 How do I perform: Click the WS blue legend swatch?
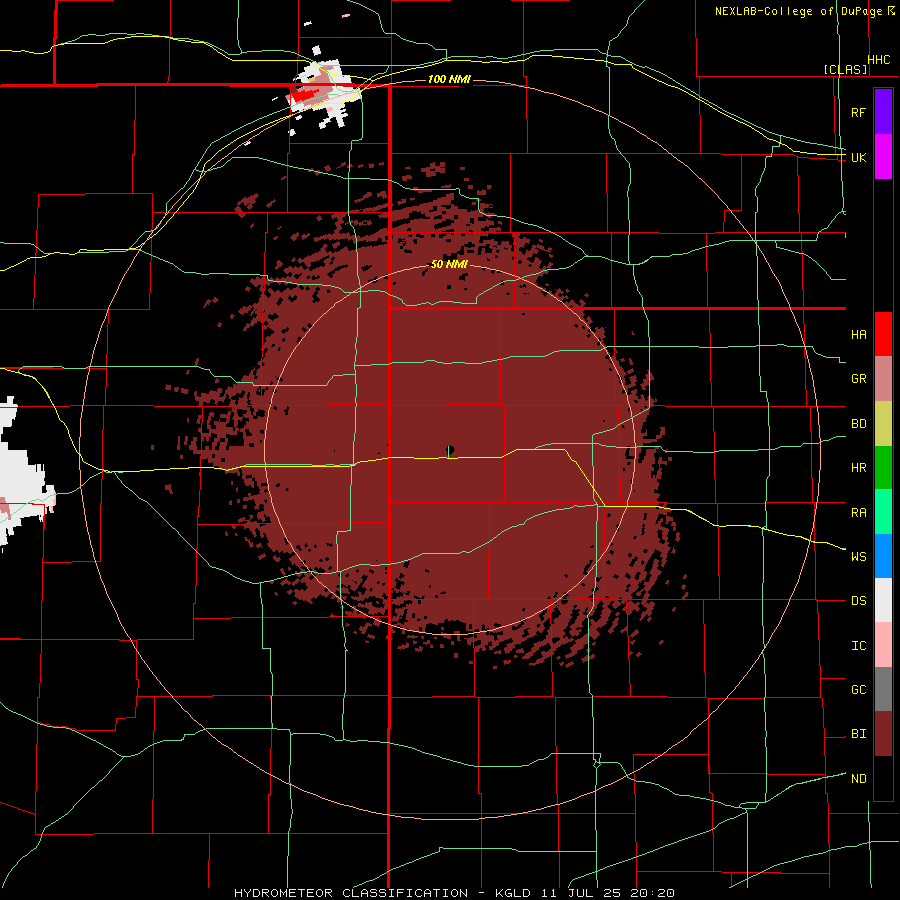[883, 556]
